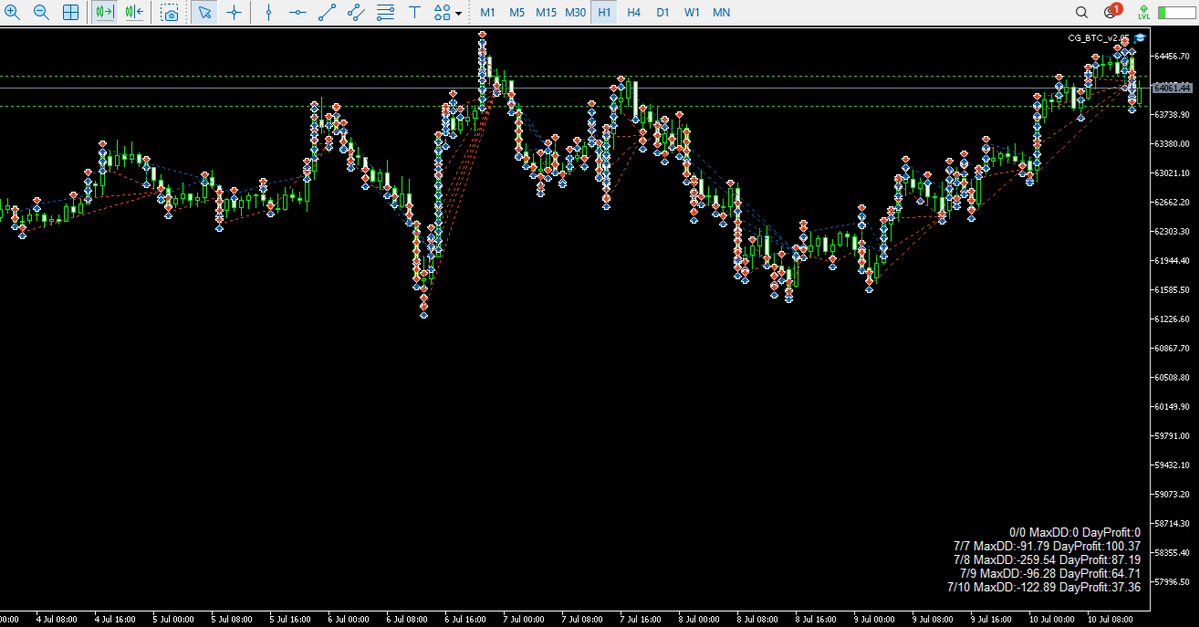Click the 63380.00 price scale label
The image size is (1199, 627).
[x=1171, y=144]
